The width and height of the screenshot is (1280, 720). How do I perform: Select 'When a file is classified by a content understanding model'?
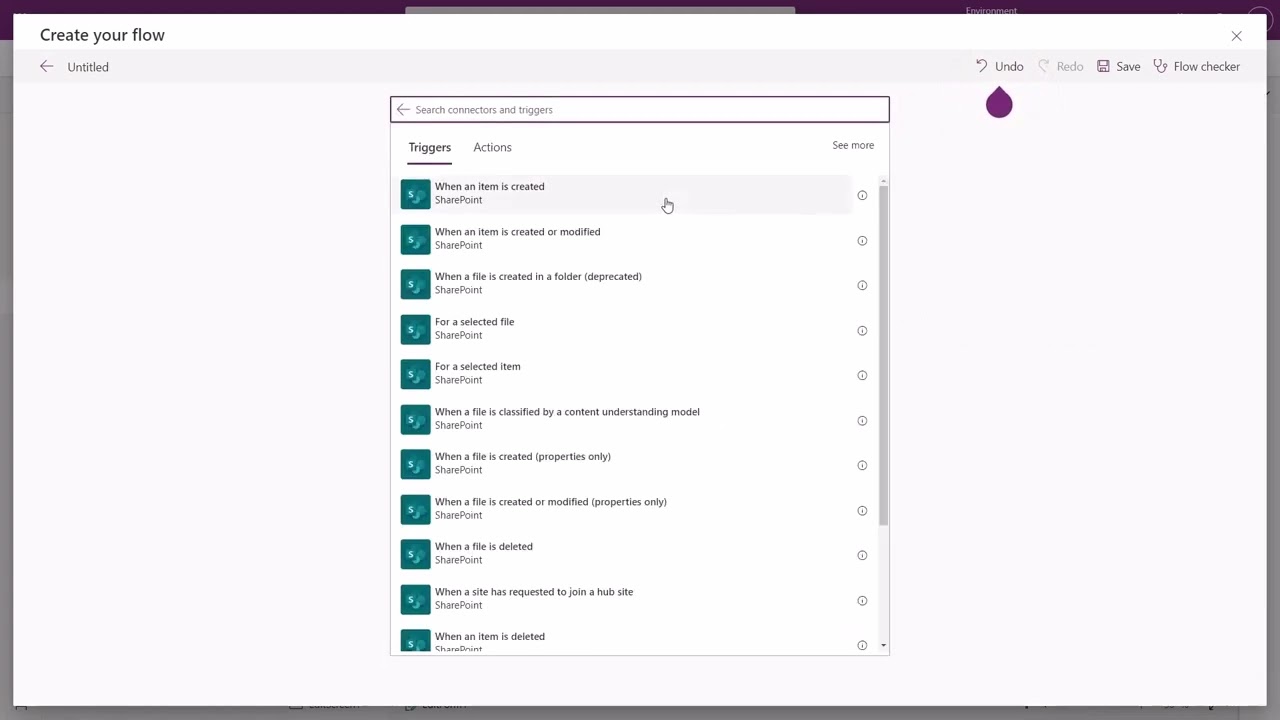pyautogui.click(x=625, y=419)
